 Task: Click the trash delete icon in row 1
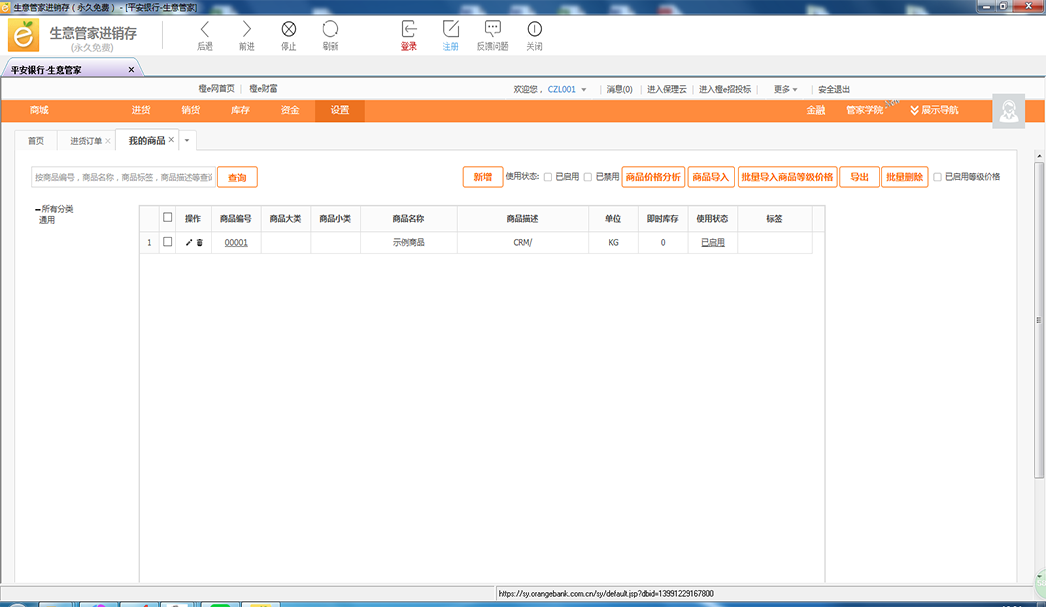(199, 243)
